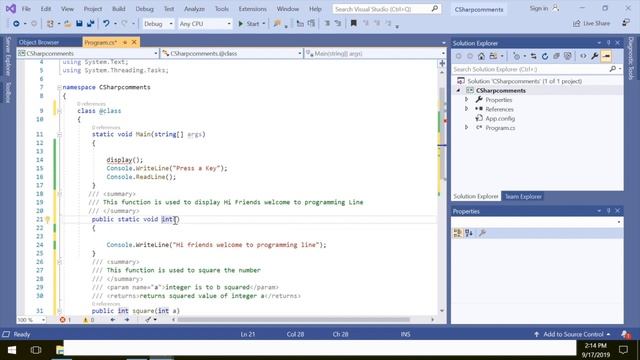The image size is (640, 360).
Task: Click Add to Source Control
Action: point(573,334)
